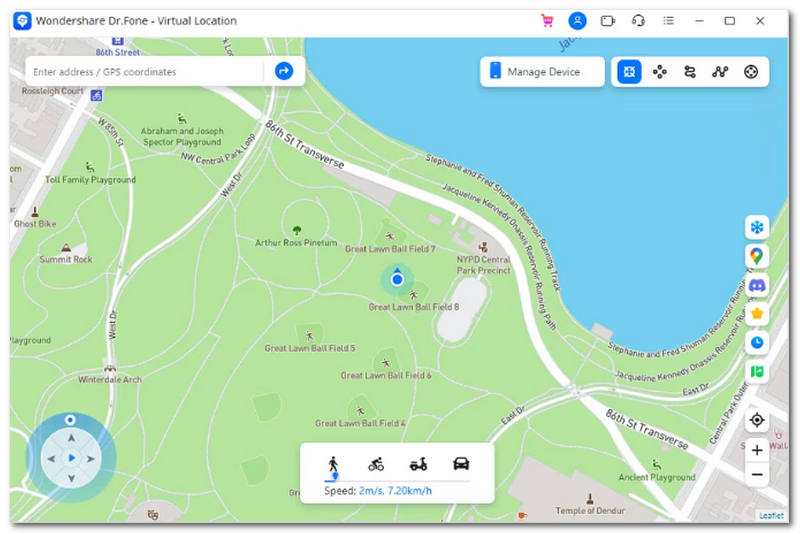Open historical records clock icon

[757, 342]
